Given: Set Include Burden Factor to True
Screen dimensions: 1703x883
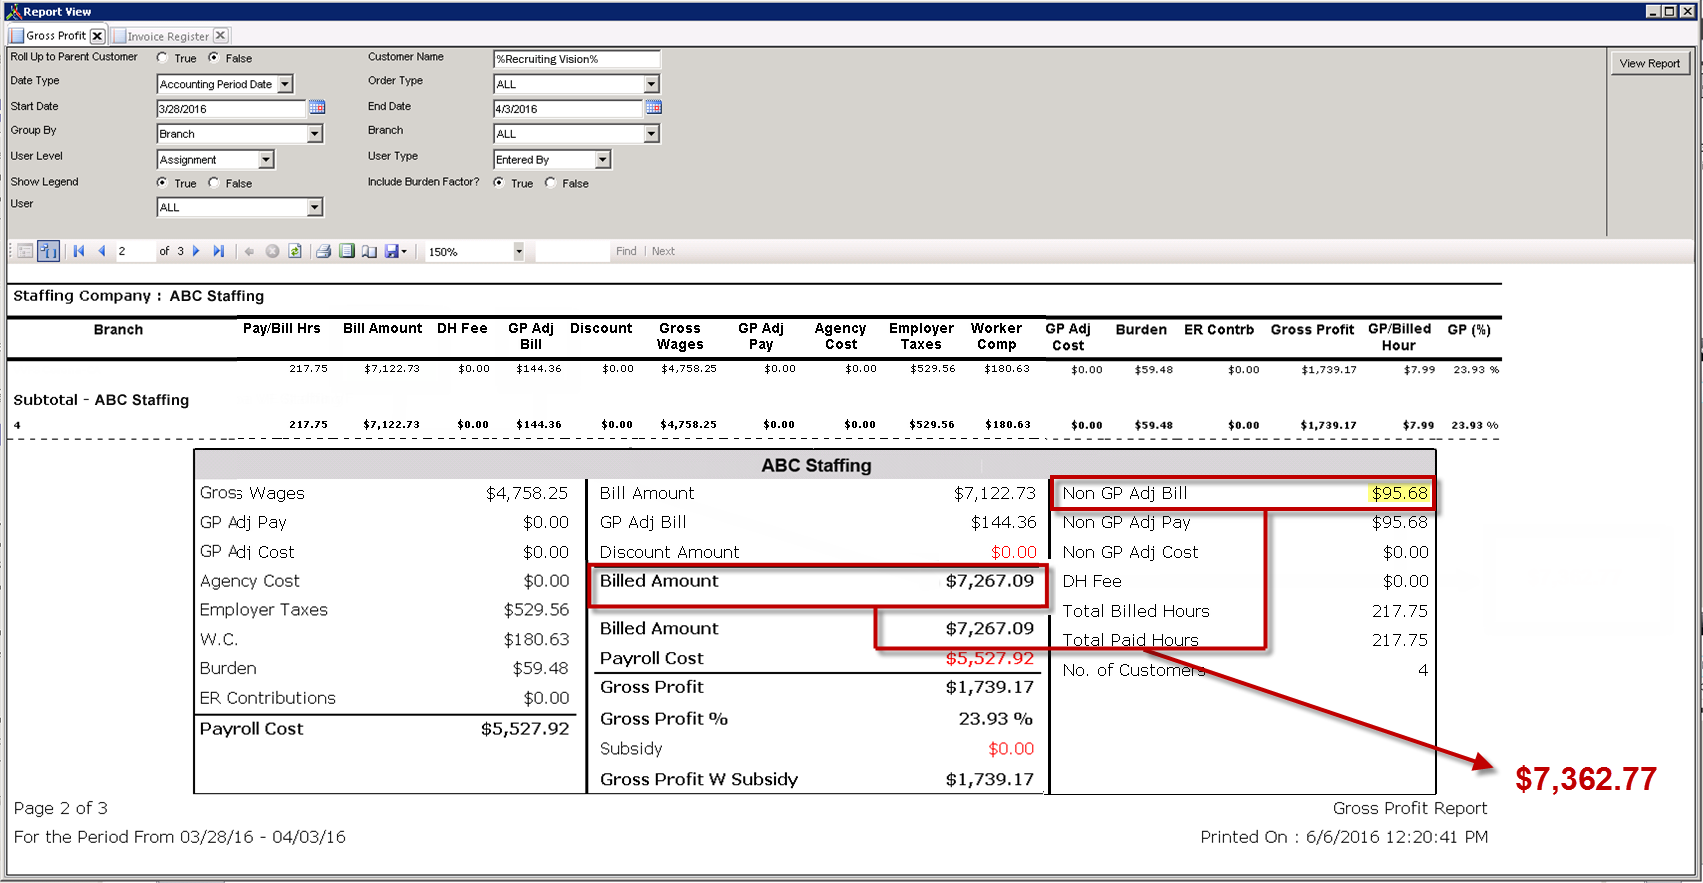Looking at the screenshot, I should tap(498, 183).
